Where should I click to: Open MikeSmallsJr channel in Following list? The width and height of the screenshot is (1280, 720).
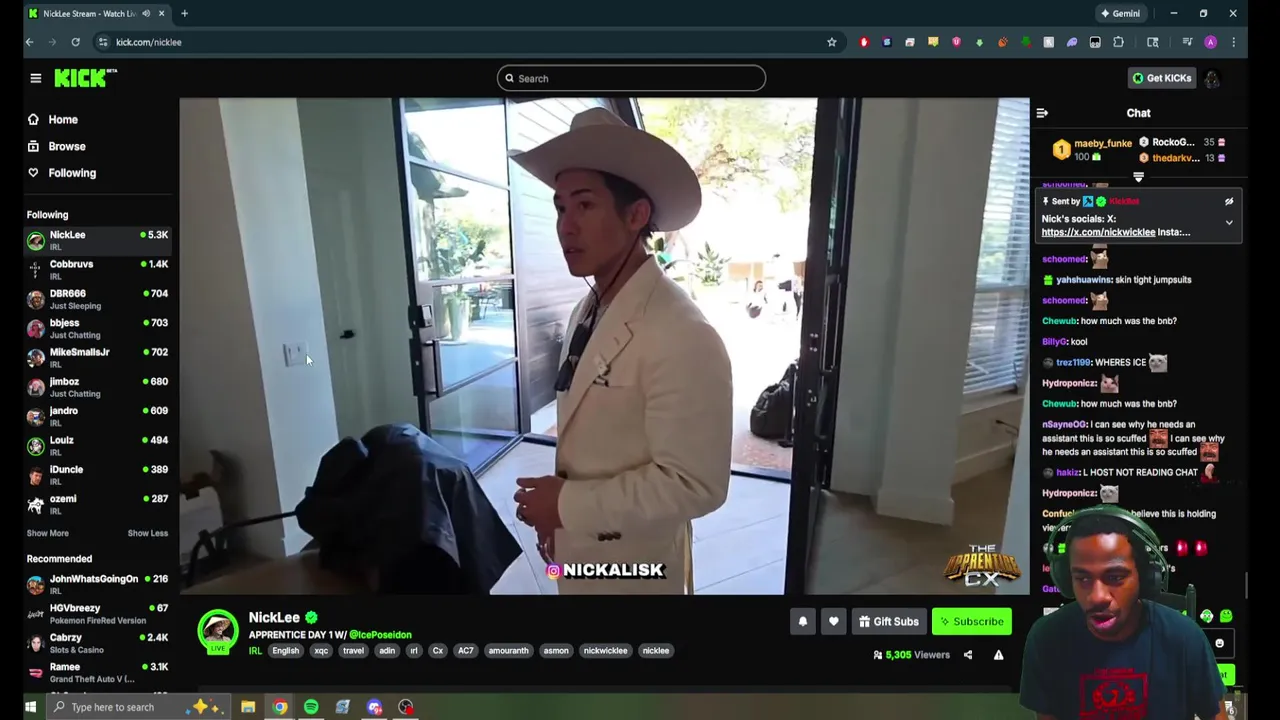coord(98,357)
